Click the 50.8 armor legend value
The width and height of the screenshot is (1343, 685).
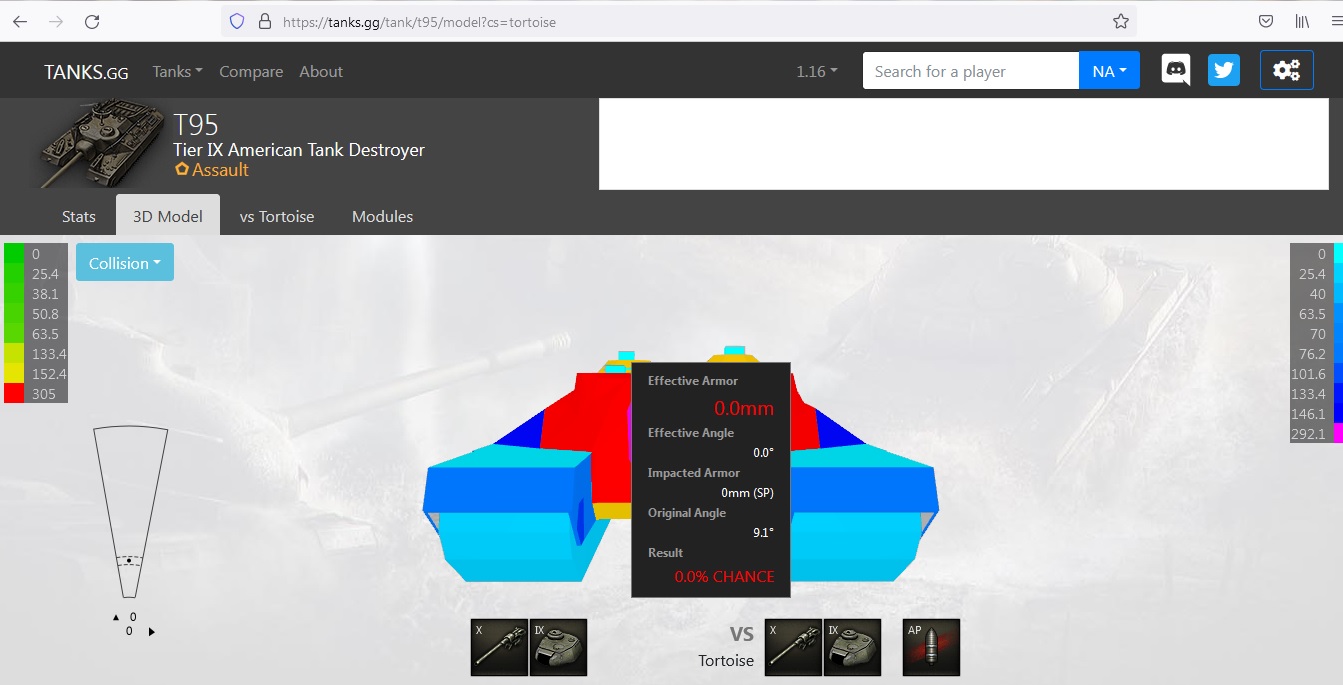point(46,314)
